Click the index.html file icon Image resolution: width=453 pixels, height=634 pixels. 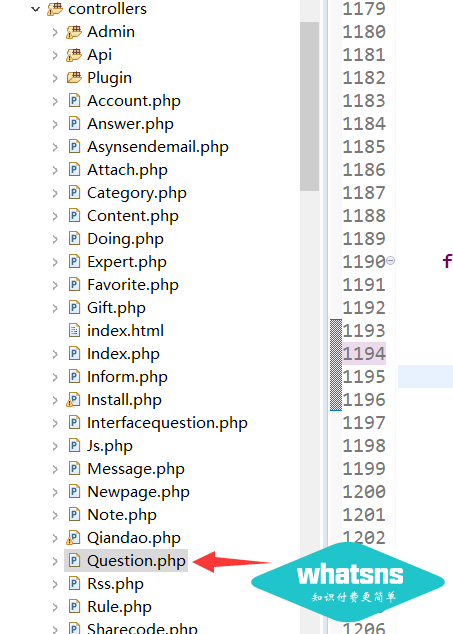pos(74,331)
